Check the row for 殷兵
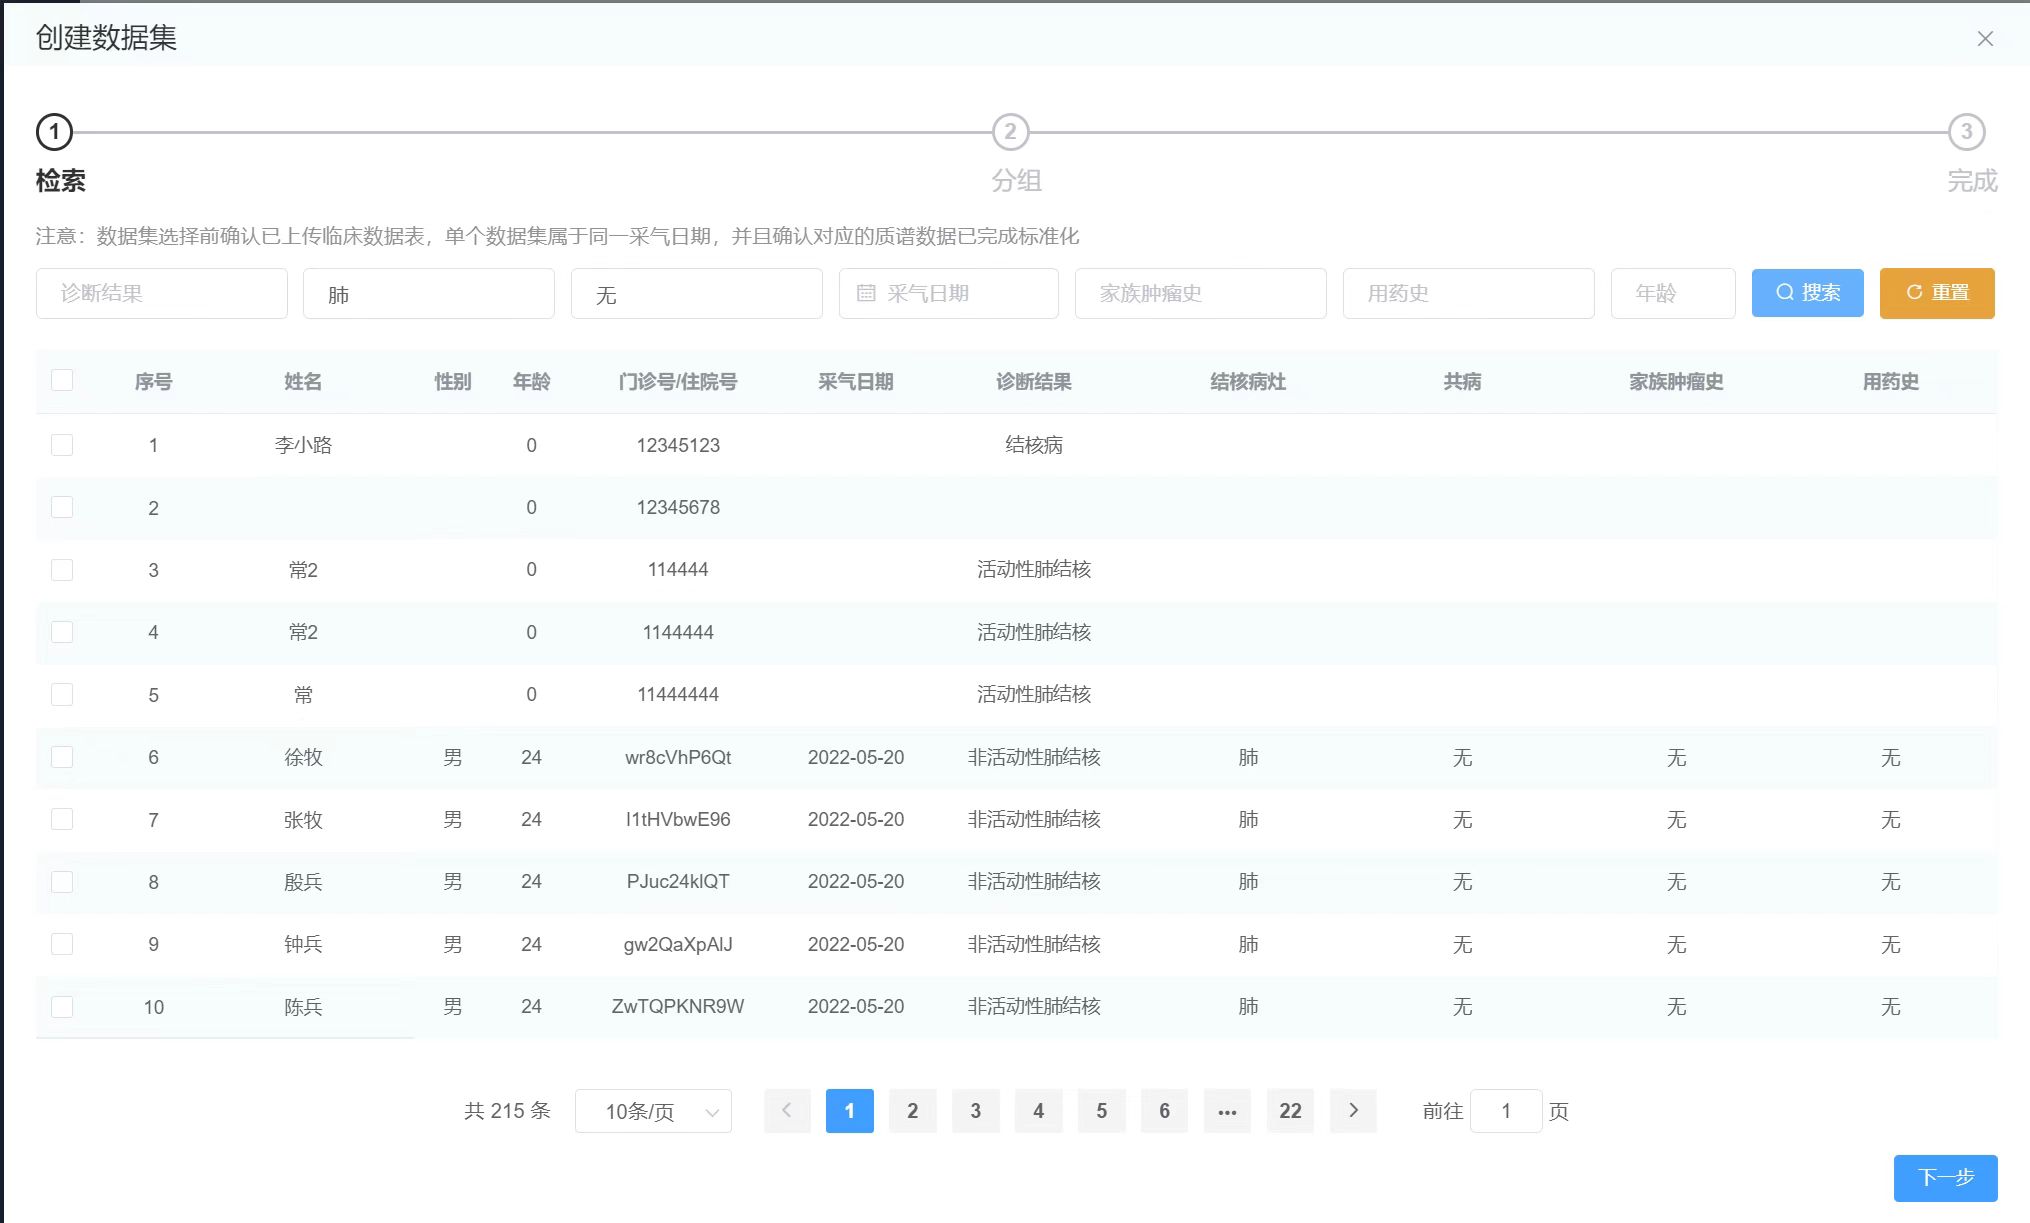This screenshot has width=2030, height=1223. coord(62,882)
